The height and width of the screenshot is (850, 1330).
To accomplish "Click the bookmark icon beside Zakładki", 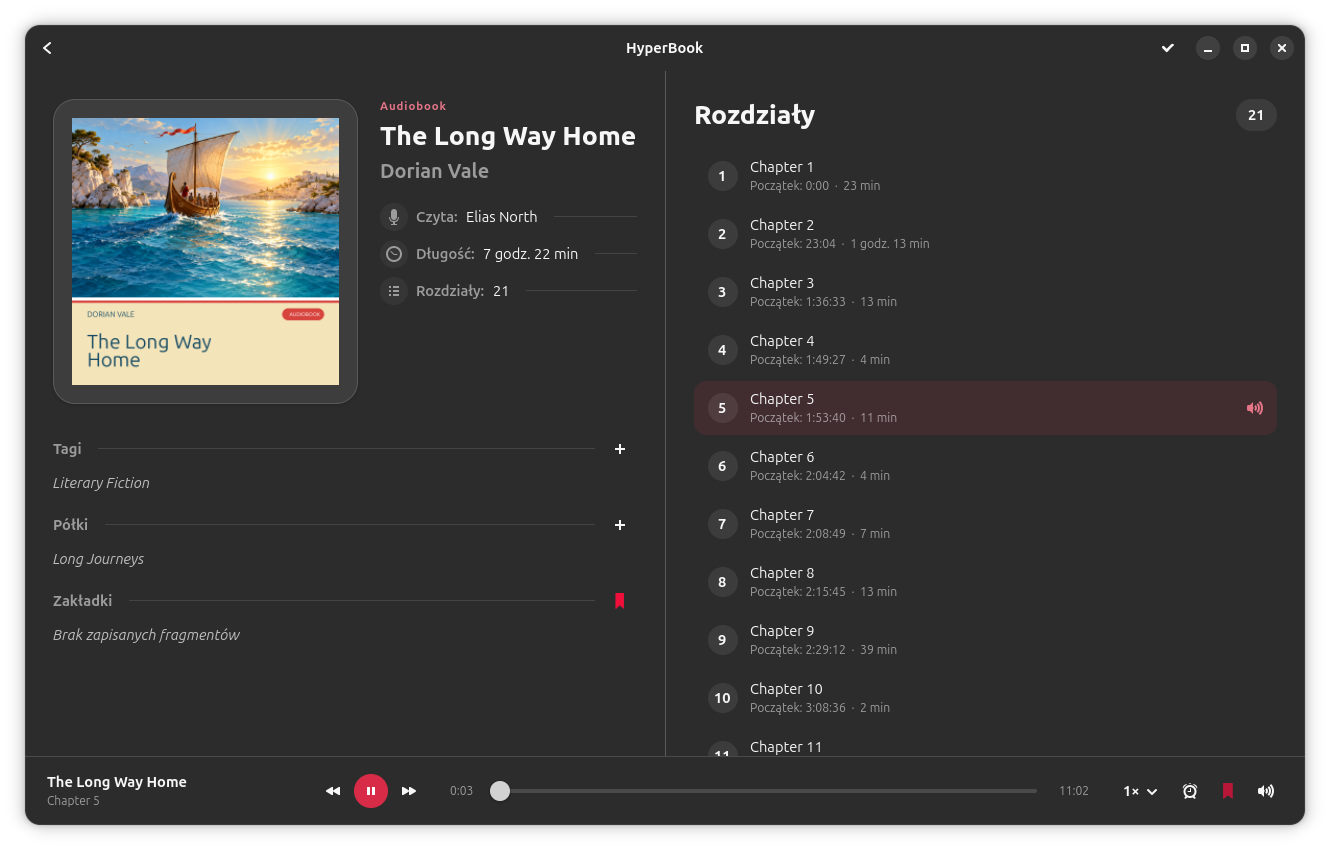I will pos(620,601).
